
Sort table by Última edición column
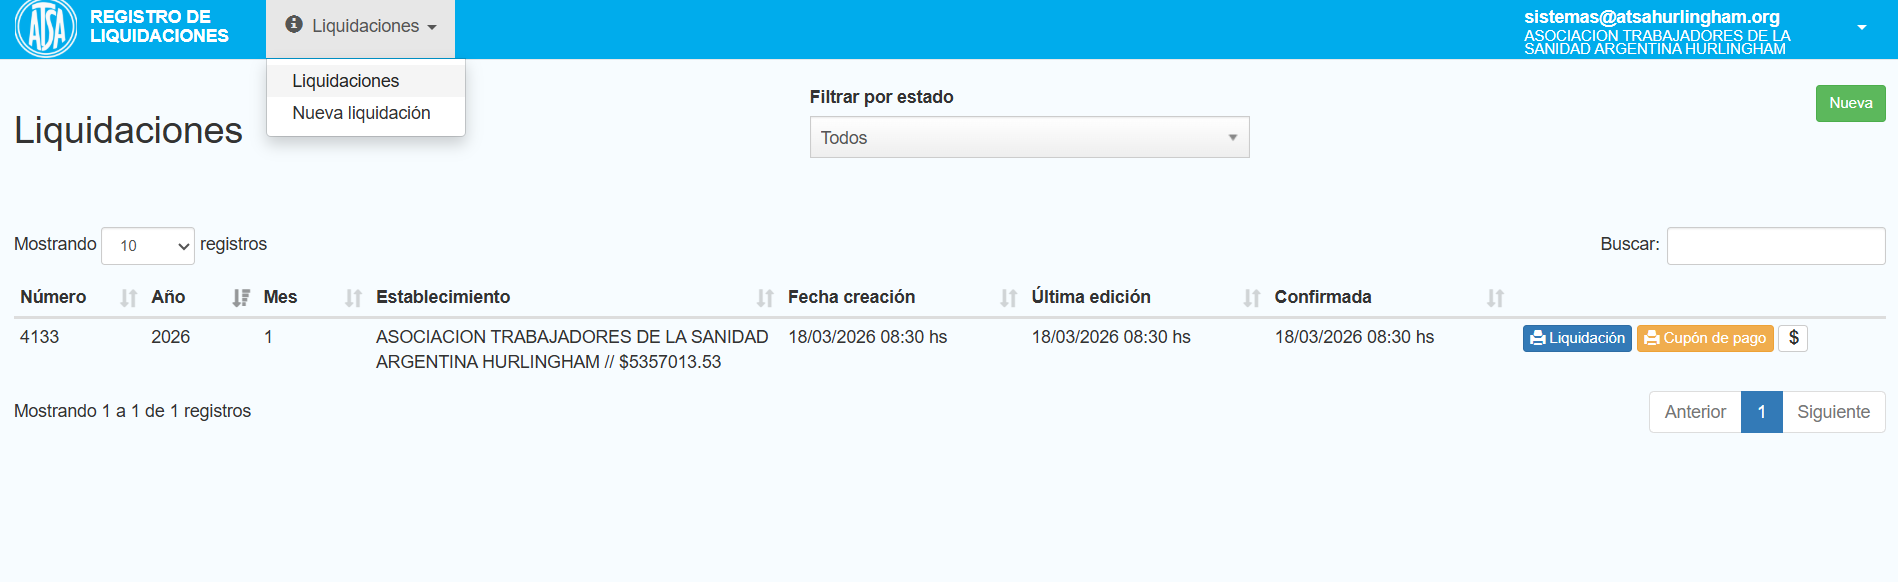click(x=1146, y=297)
